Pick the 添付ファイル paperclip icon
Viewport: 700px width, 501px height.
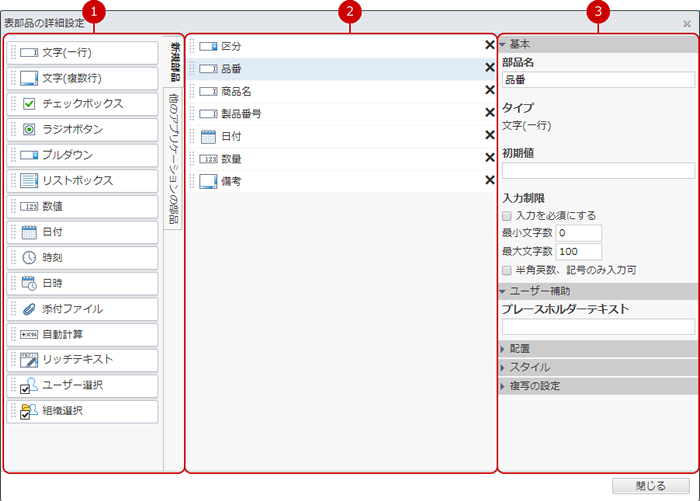[29, 309]
